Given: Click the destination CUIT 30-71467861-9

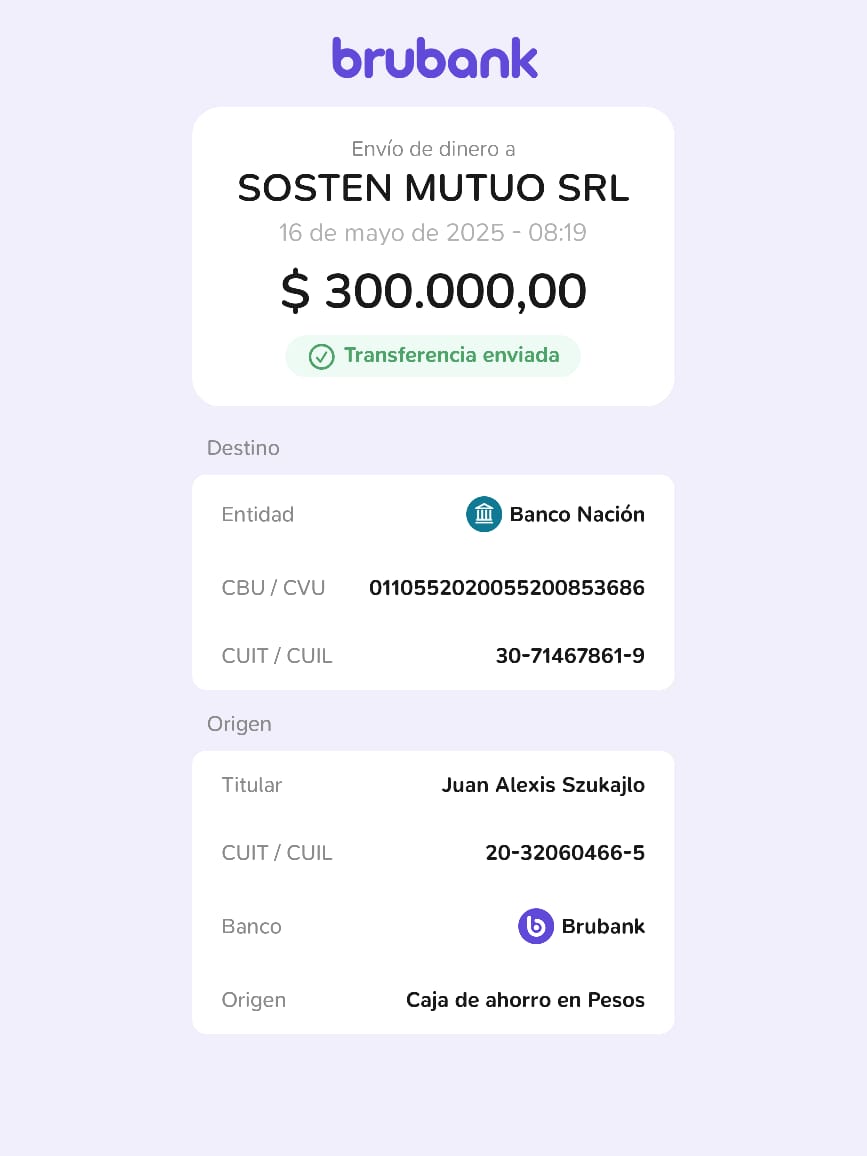Looking at the screenshot, I should point(570,656).
